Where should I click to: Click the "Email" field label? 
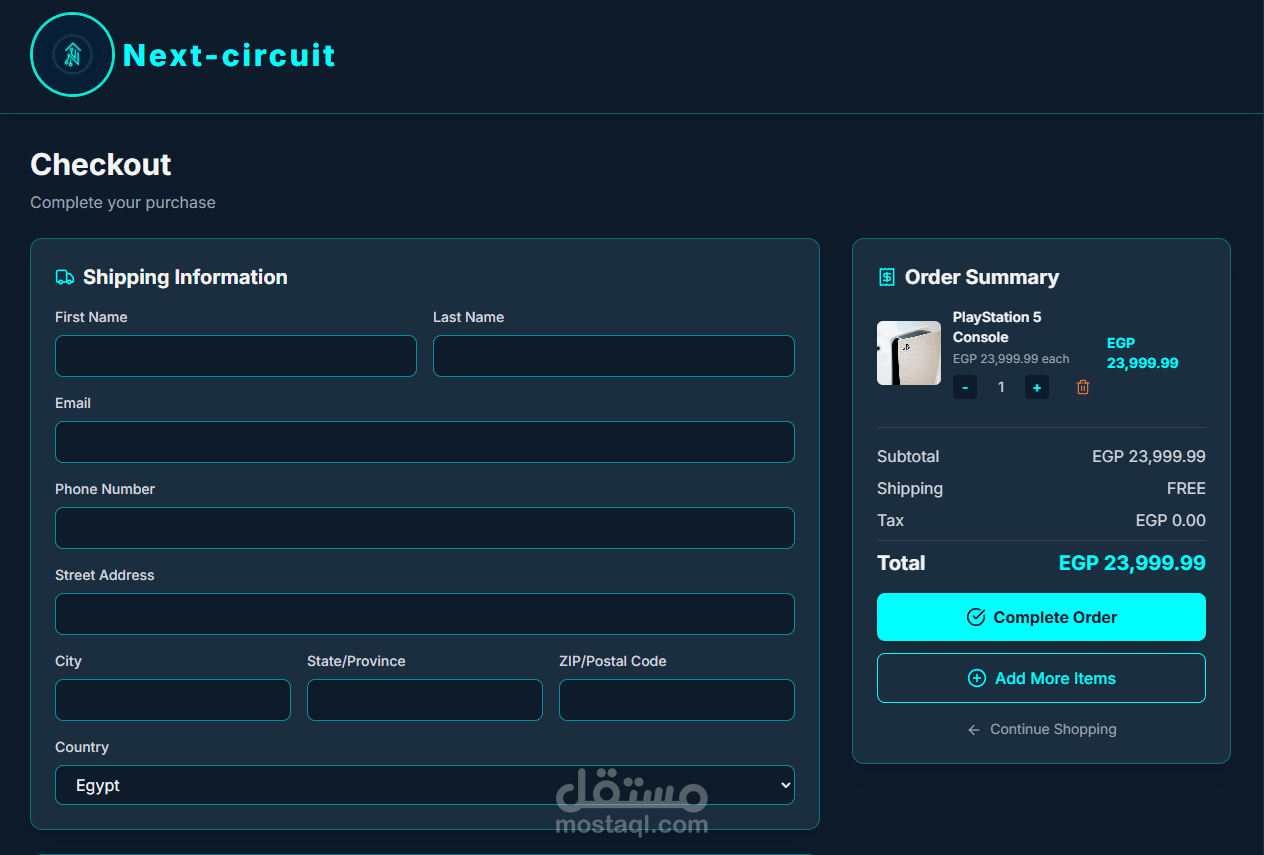click(73, 403)
